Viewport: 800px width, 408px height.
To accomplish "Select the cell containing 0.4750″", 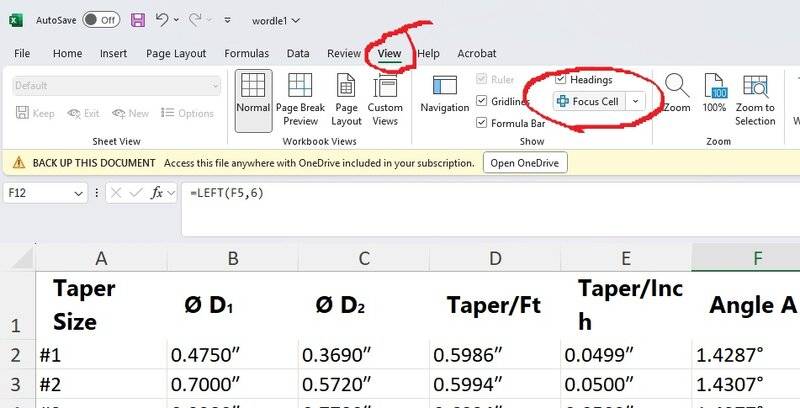I will tap(233, 355).
